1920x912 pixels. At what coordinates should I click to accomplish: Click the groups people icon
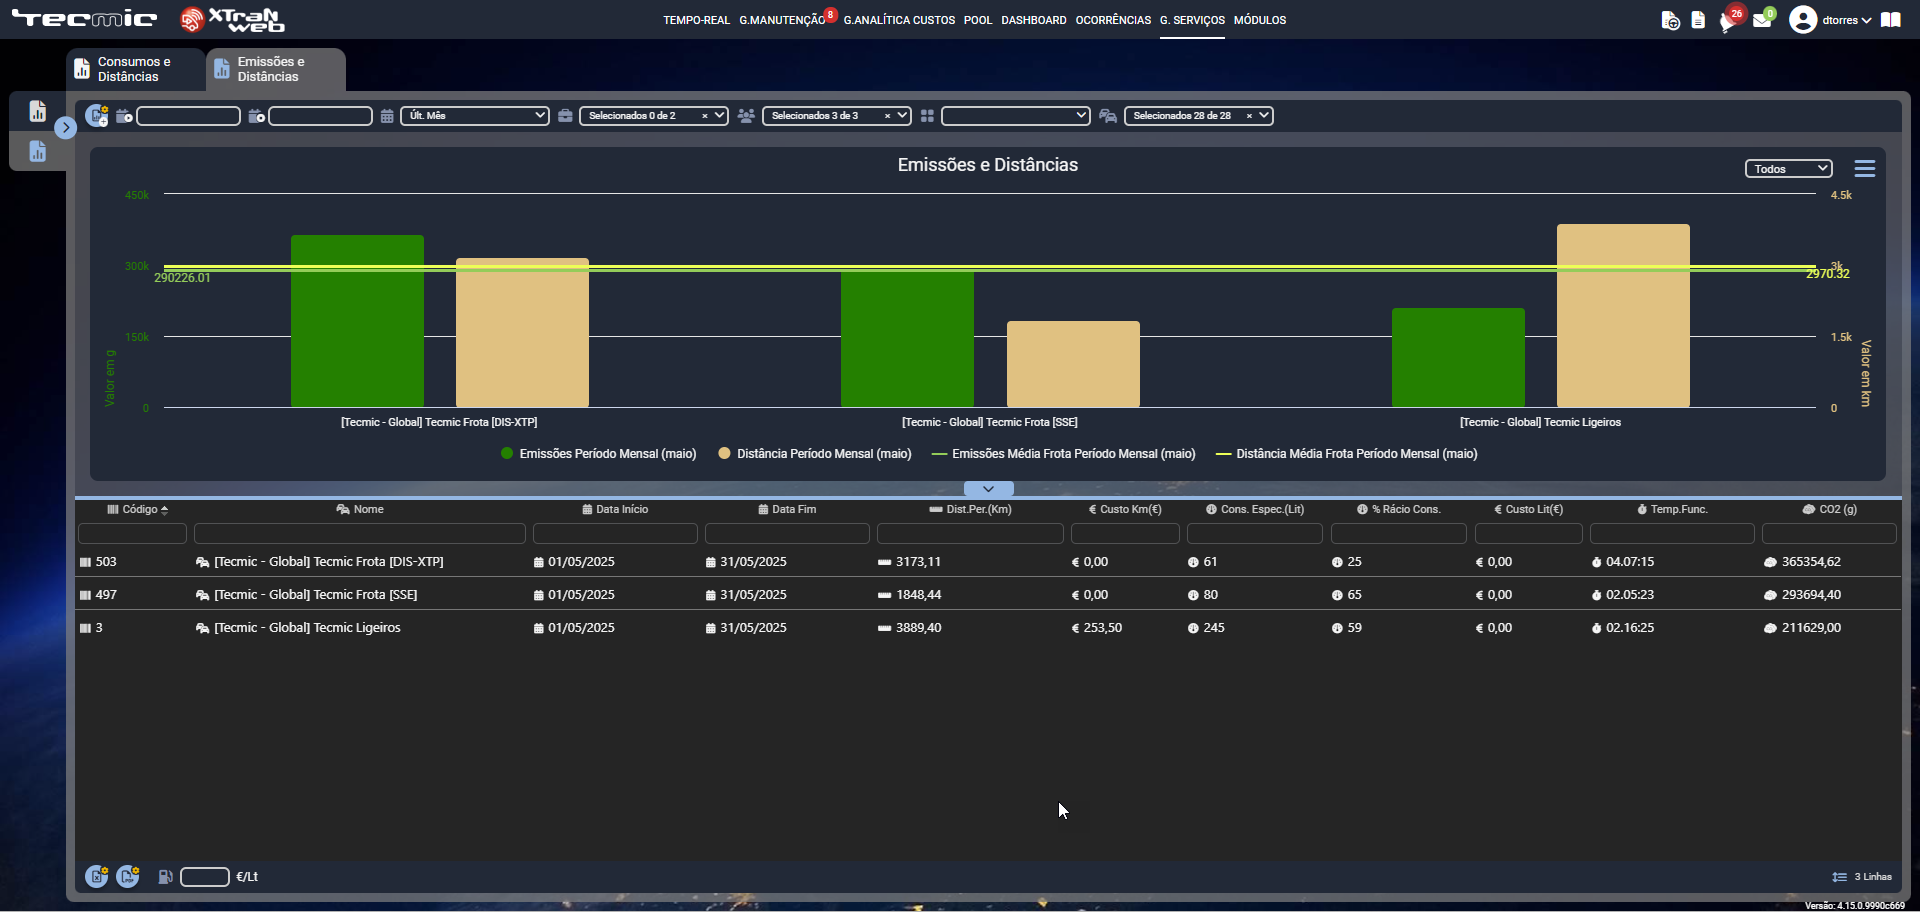point(746,116)
